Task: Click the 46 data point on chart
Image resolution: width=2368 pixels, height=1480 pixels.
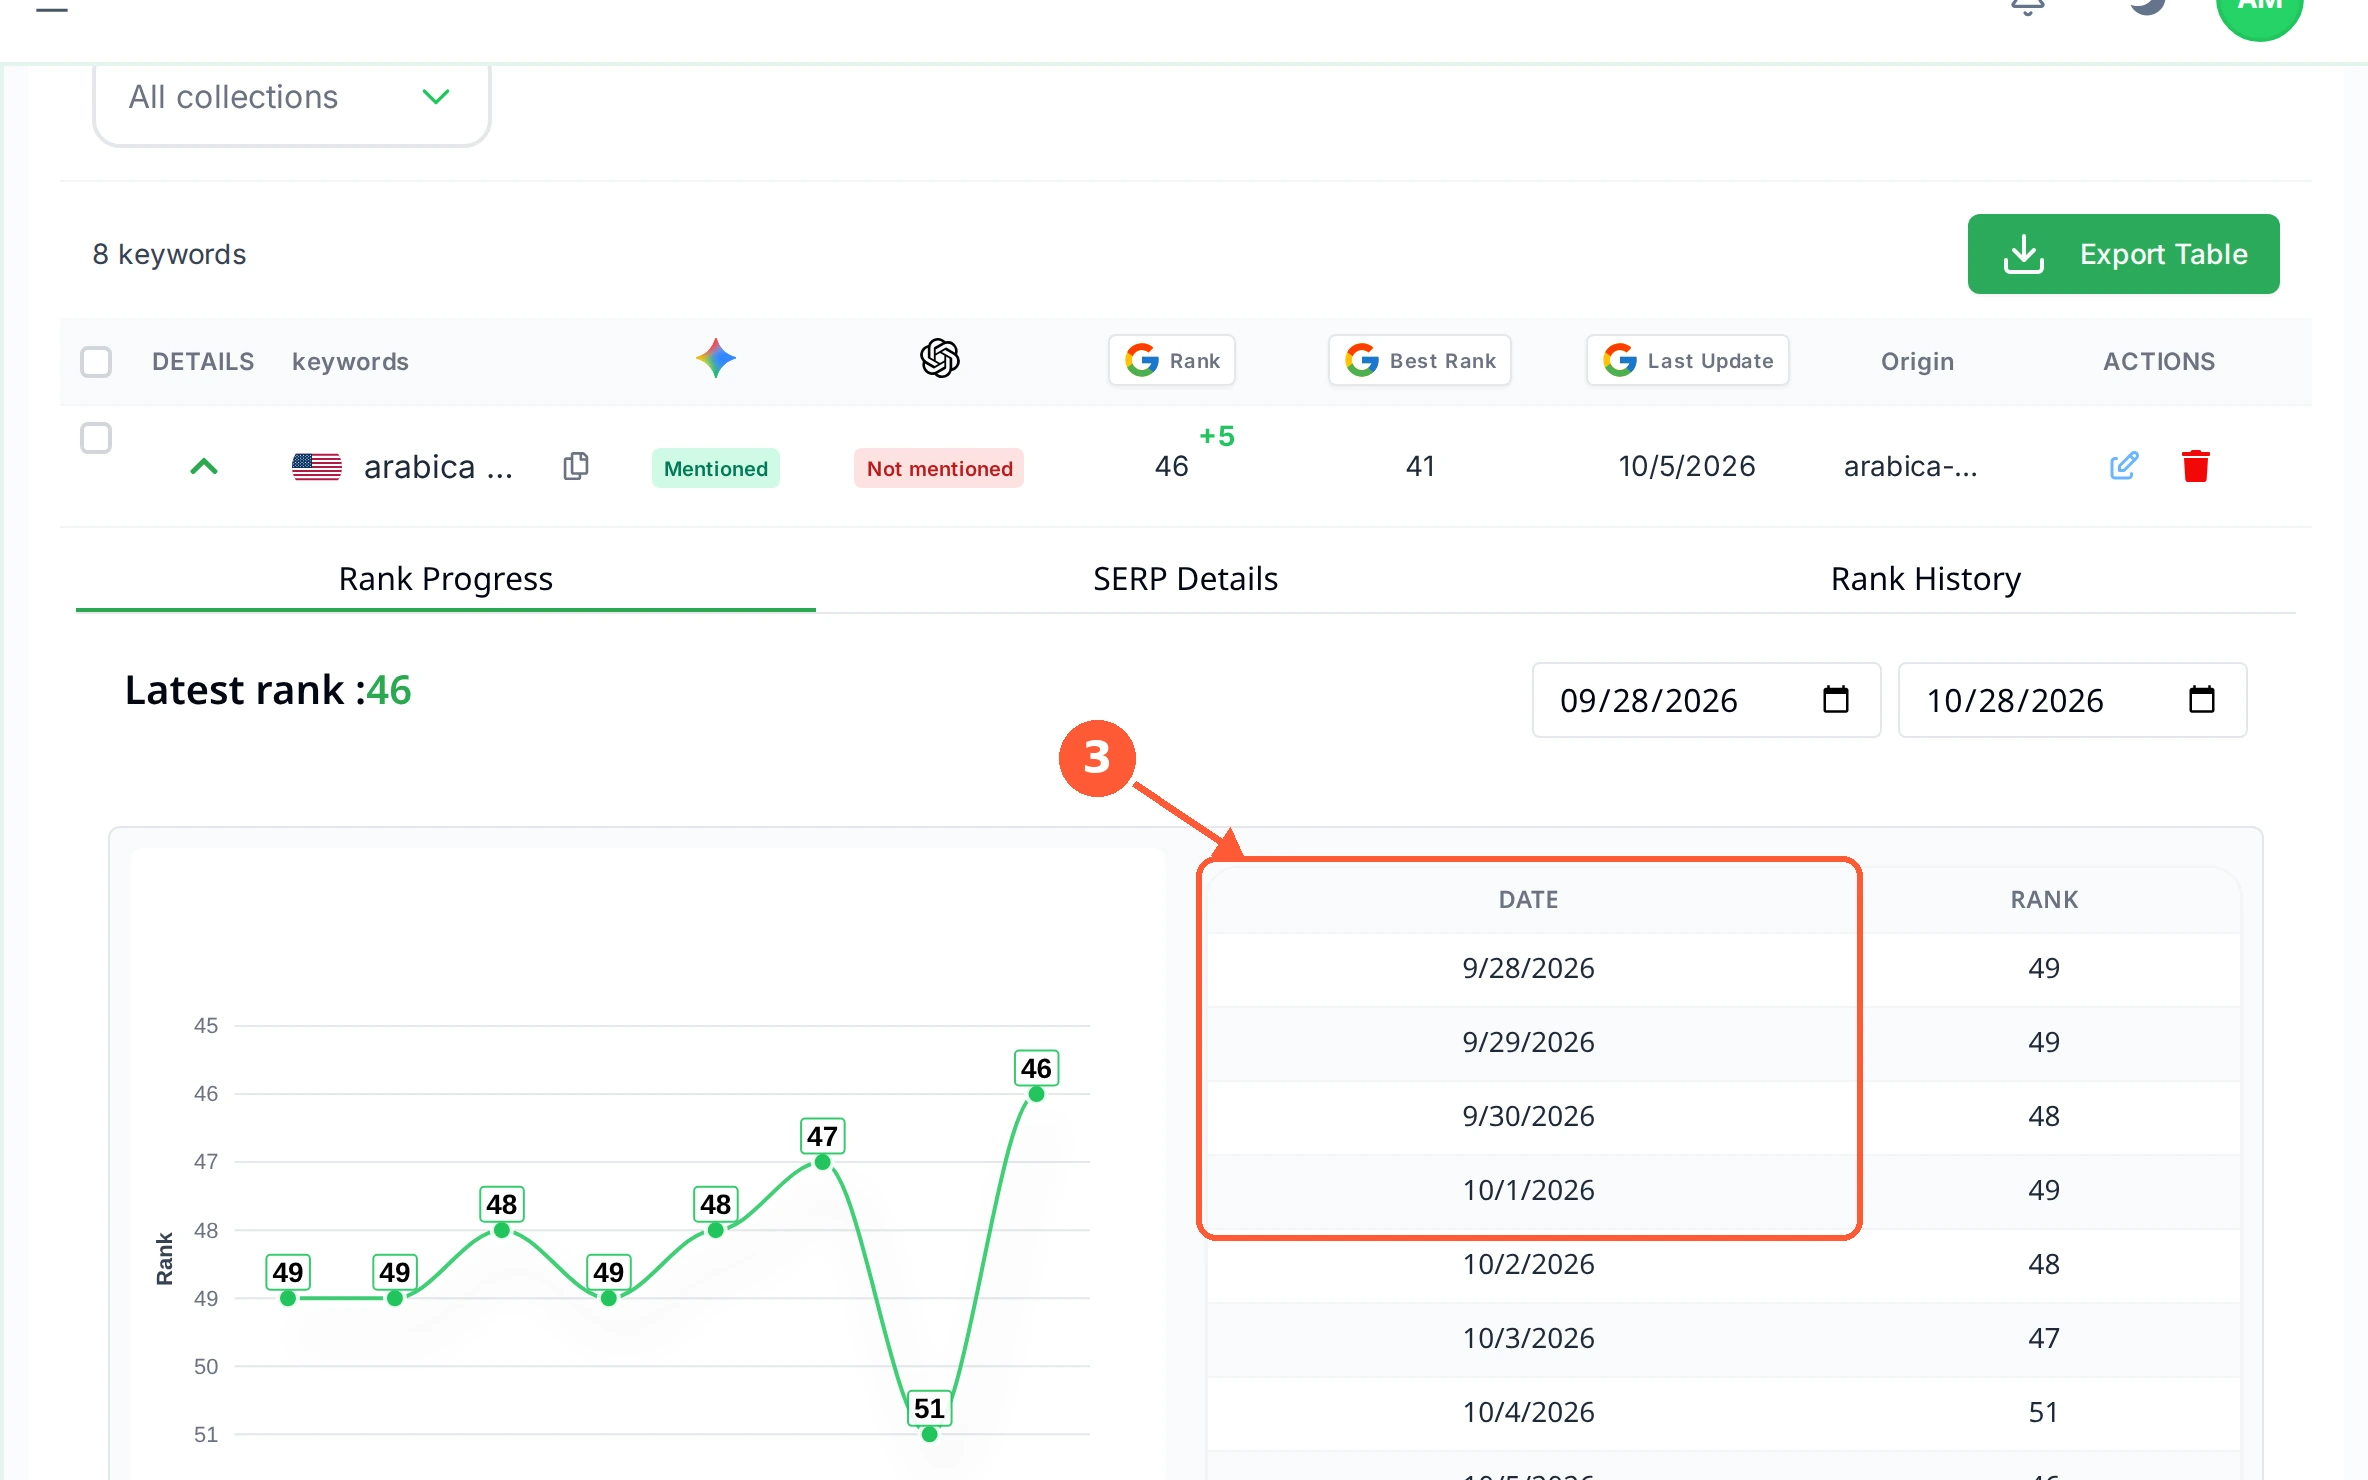Action: tap(1036, 1094)
